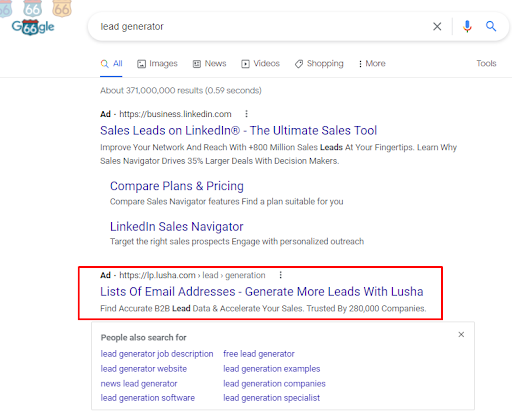Open three-dot menu for Lusha ad
Screen dimensions: 512x415
[x=280, y=275]
